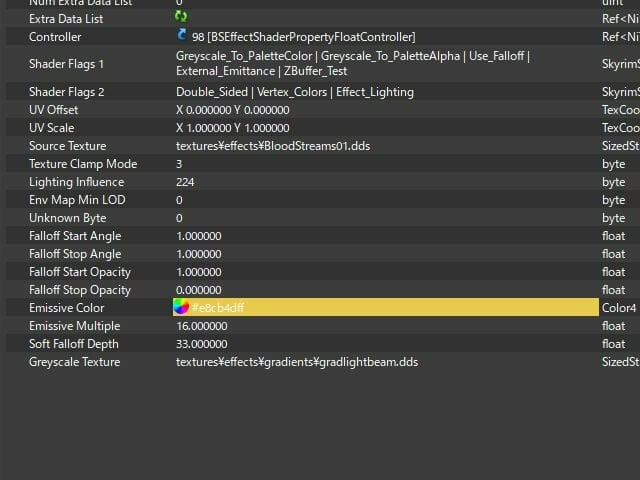
Task: Select the Soft Falloff Depth value 33.000000
Action: coord(202,344)
